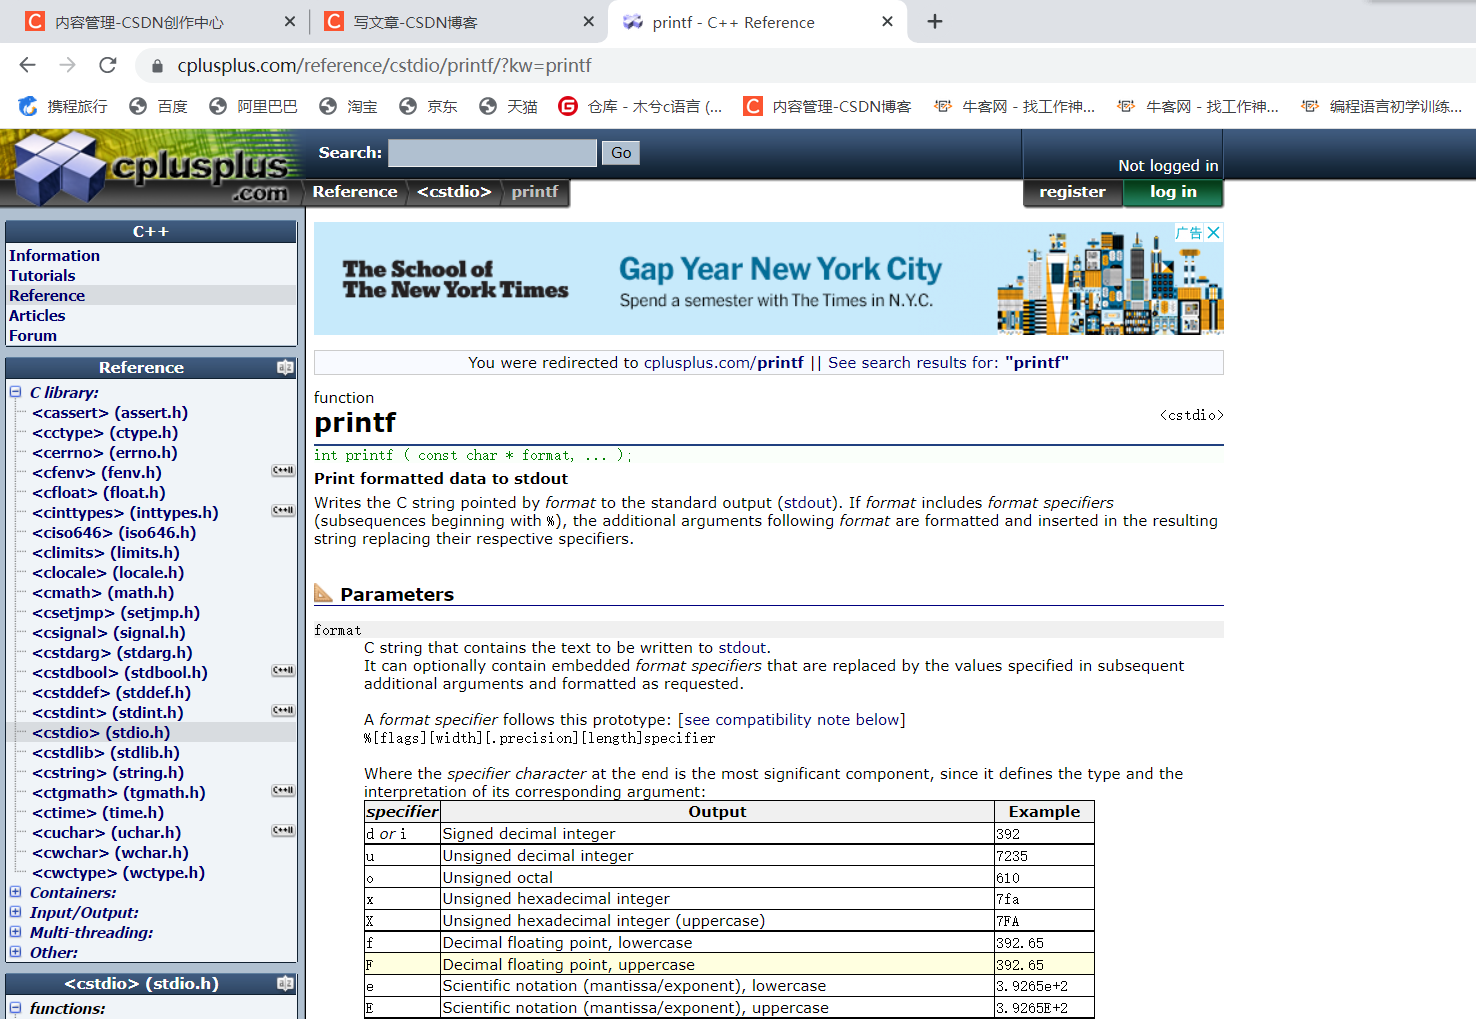1476x1019 pixels.
Task: Open a new browser tab with plus icon
Action: click(x=935, y=21)
